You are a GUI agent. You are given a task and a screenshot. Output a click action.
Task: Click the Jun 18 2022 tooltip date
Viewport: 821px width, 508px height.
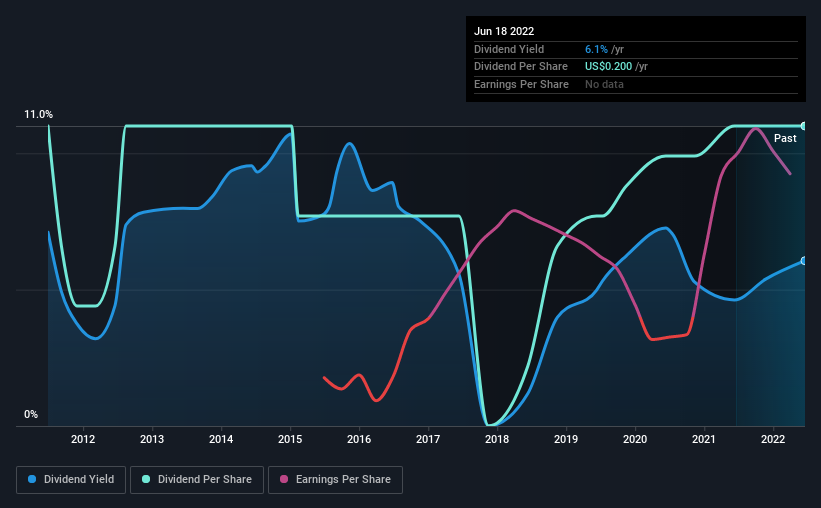click(x=504, y=31)
